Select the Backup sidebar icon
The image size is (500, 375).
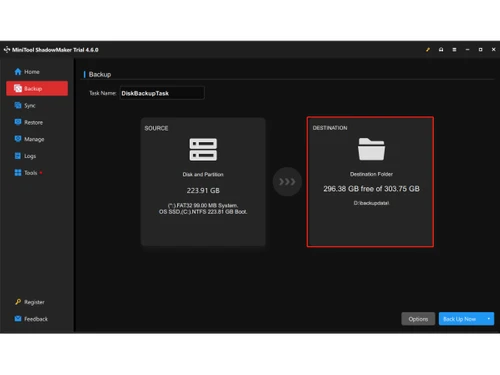click(18, 88)
